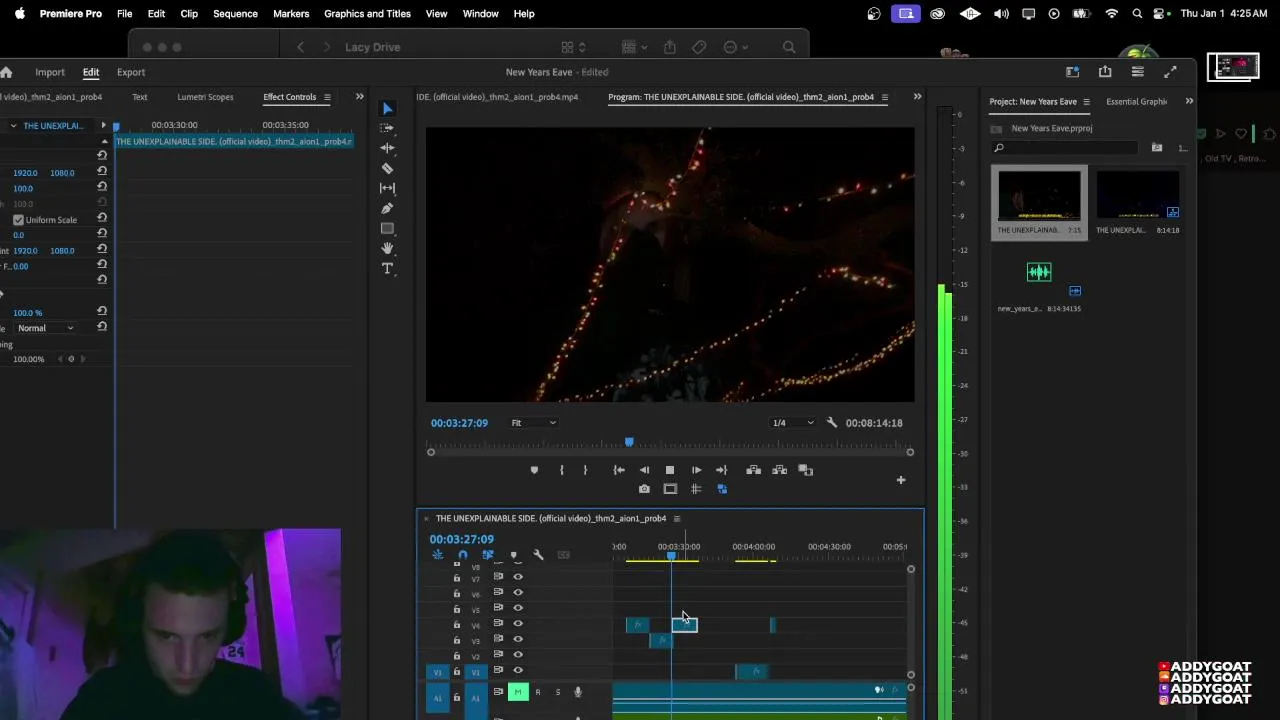Select the Pen tool
Viewport: 1280px width, 720px height.
tap(388, 208)
